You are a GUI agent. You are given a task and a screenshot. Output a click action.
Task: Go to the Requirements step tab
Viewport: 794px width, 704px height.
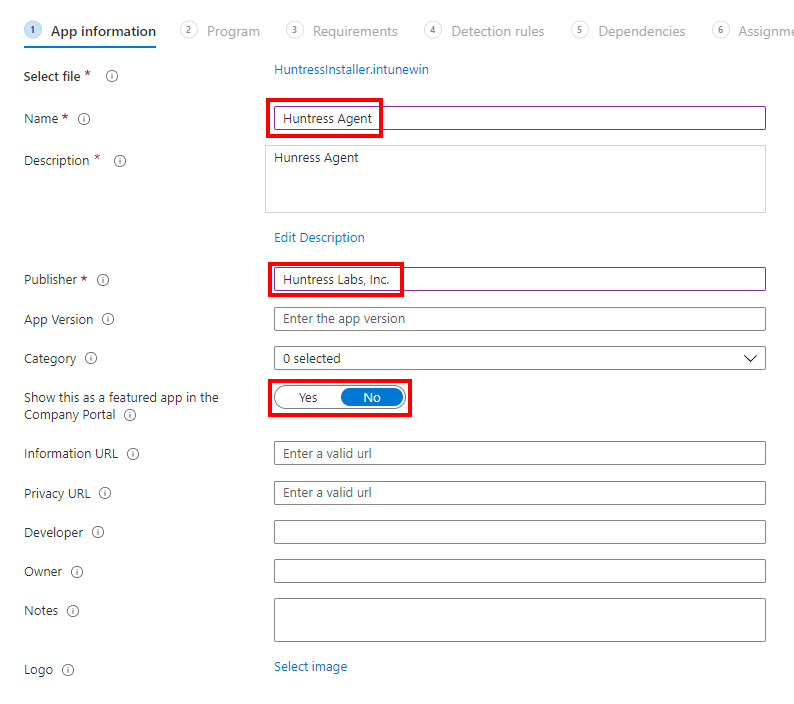[342, 31]
